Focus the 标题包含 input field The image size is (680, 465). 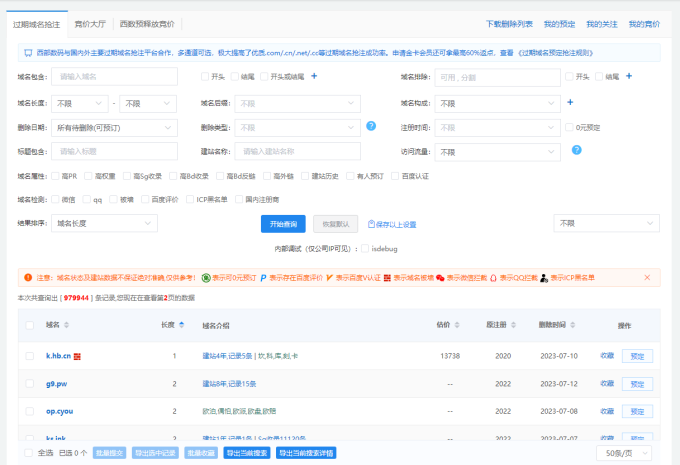114,151
